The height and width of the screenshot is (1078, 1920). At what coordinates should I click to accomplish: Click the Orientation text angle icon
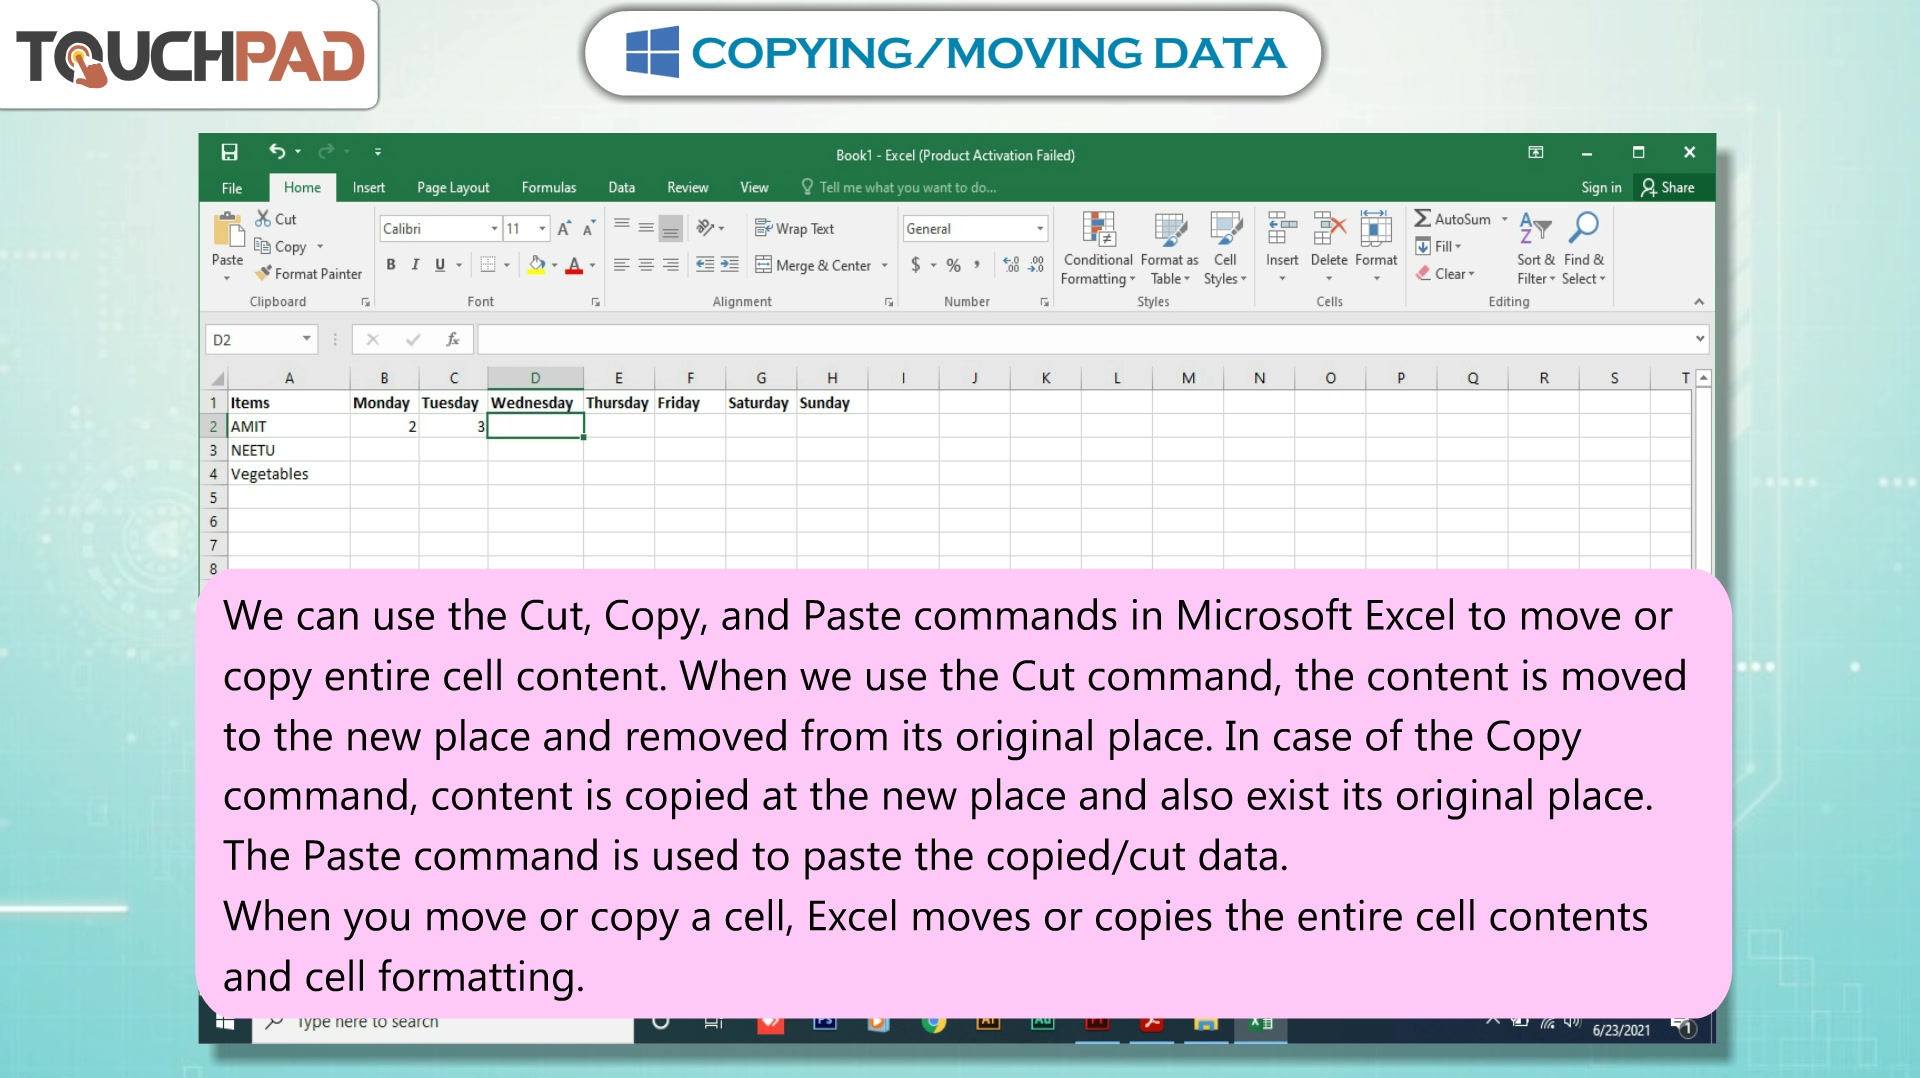tap(706, 228)
